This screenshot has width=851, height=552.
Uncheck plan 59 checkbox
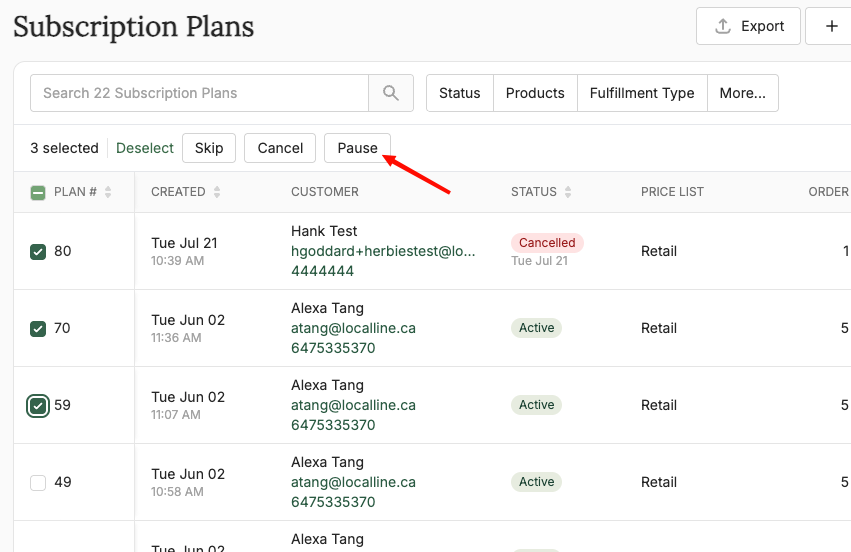(x=38, y=405)
